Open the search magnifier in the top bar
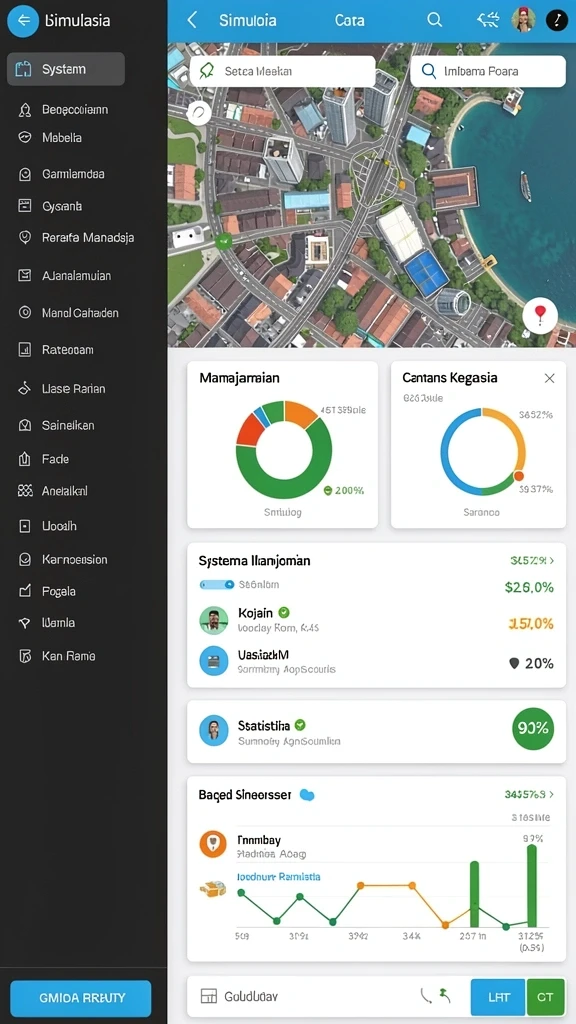Viewport: 576px width, 1024px height. click(x=434, y=20)
